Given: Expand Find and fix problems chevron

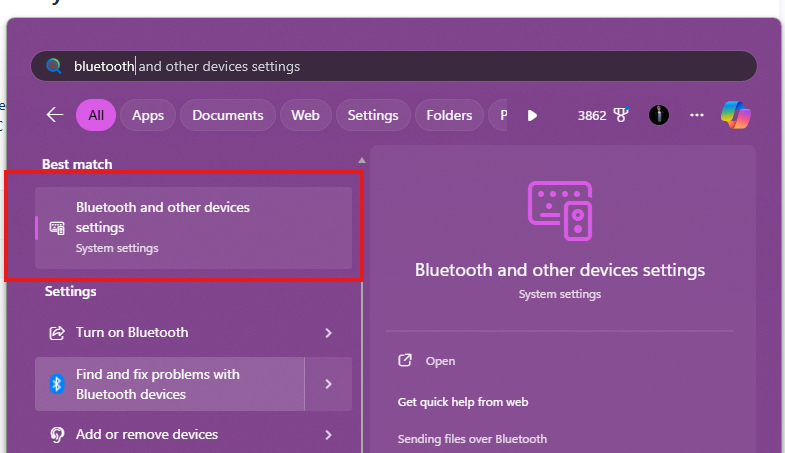Looking at the screenshot, I should pos(328,384).
